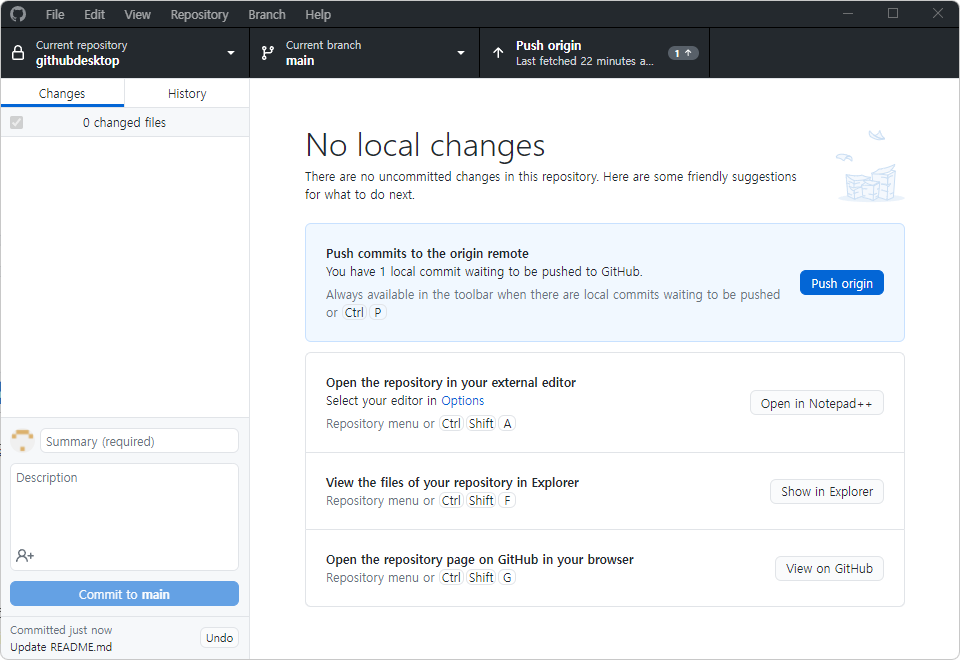Expand the repository selector chevron
This screenshot has width=960, height=660.
coord(230,52)
